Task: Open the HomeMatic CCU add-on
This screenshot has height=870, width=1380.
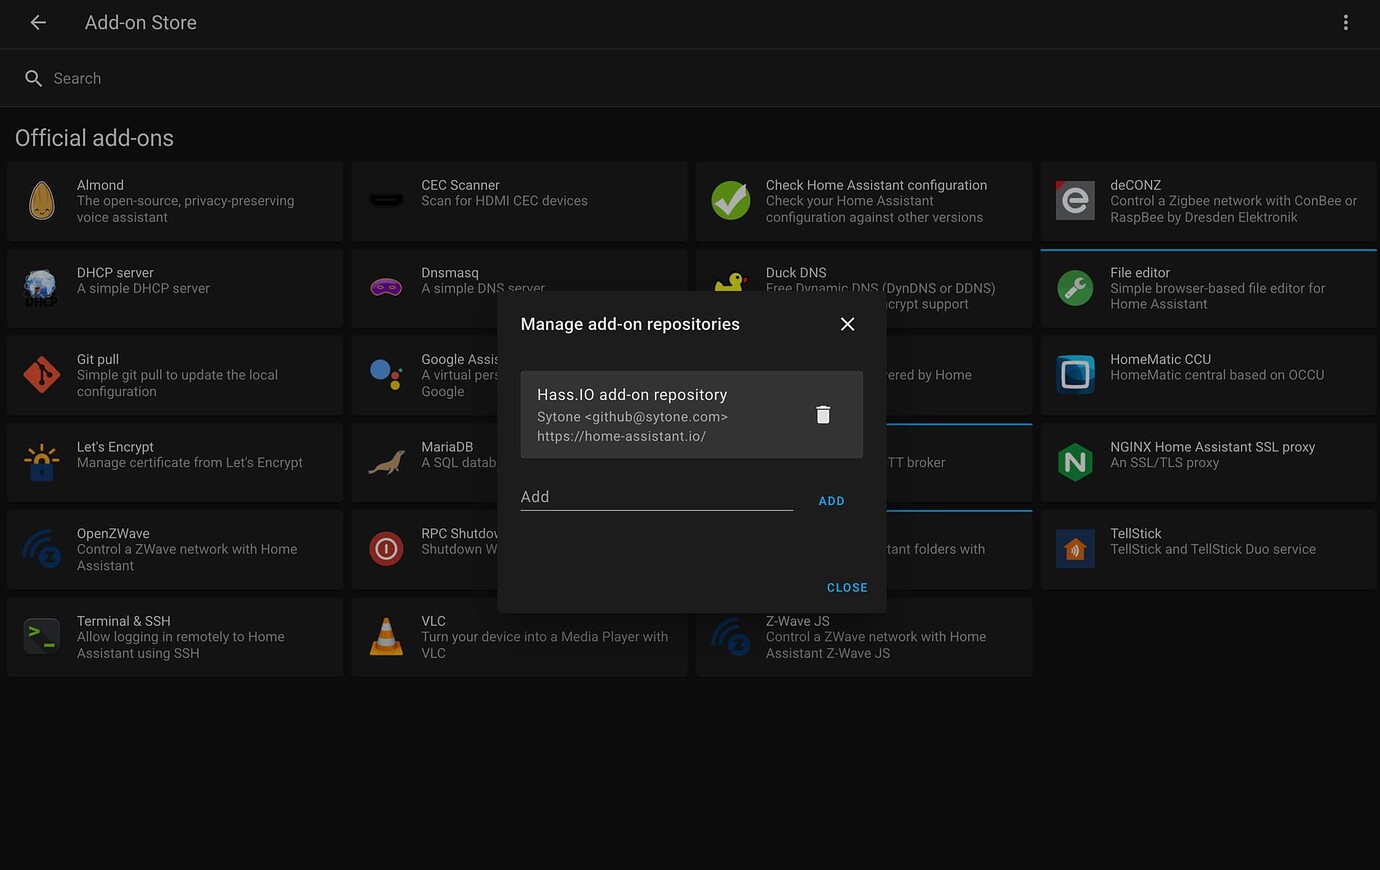Action: click(x=1208, y=375)
